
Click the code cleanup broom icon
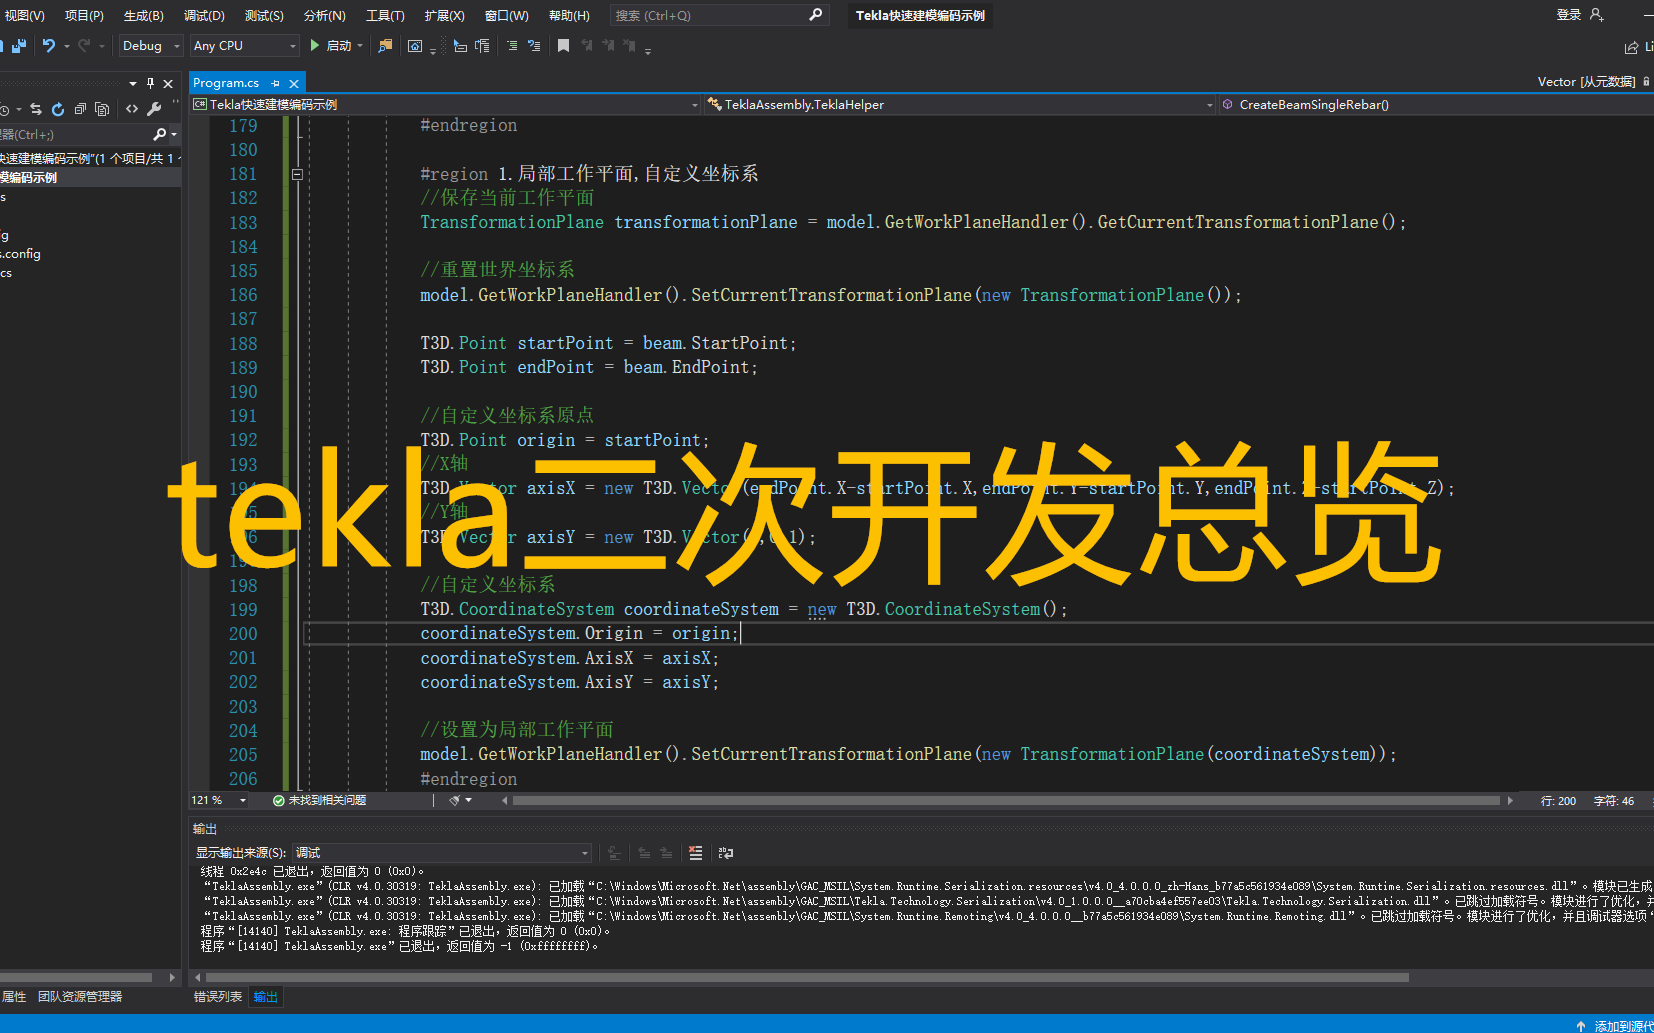tap(455, 800)
